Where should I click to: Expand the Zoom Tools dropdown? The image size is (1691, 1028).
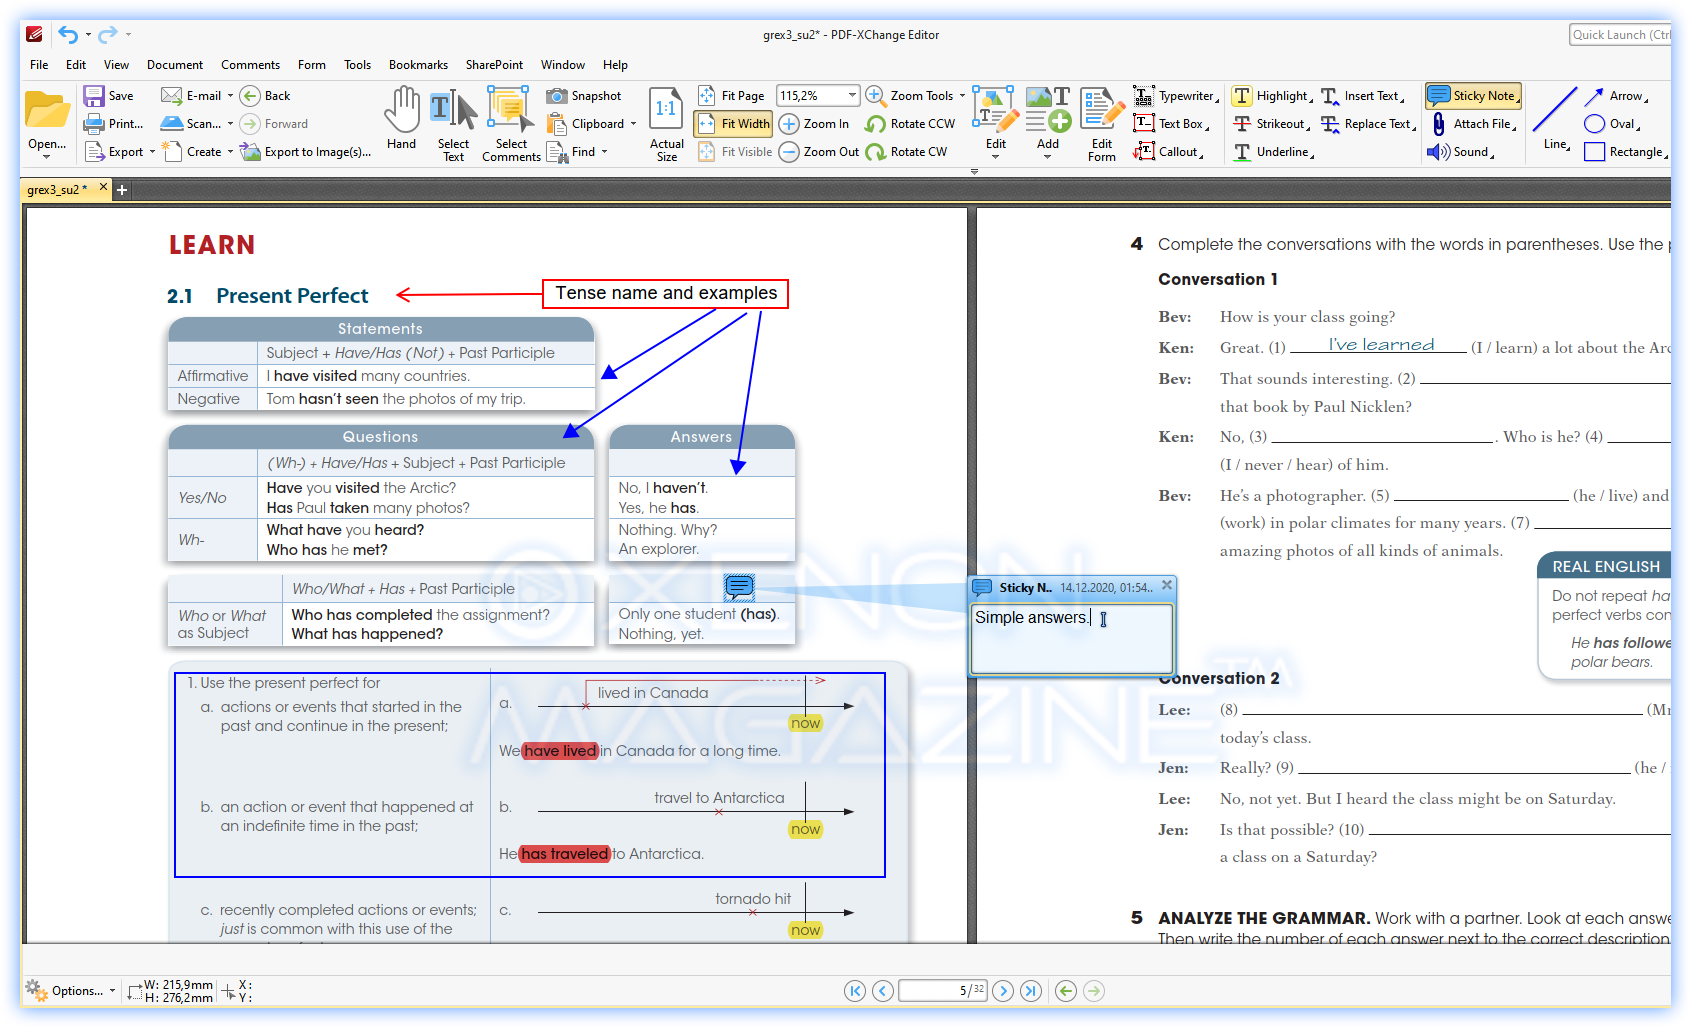962,96
